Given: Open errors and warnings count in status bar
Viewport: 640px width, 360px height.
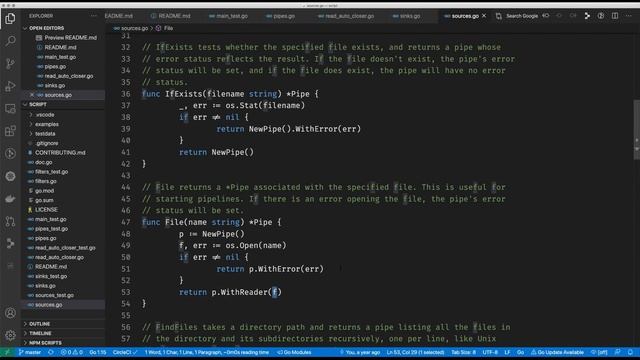Looking at the screenshot, I should (71, 352).
